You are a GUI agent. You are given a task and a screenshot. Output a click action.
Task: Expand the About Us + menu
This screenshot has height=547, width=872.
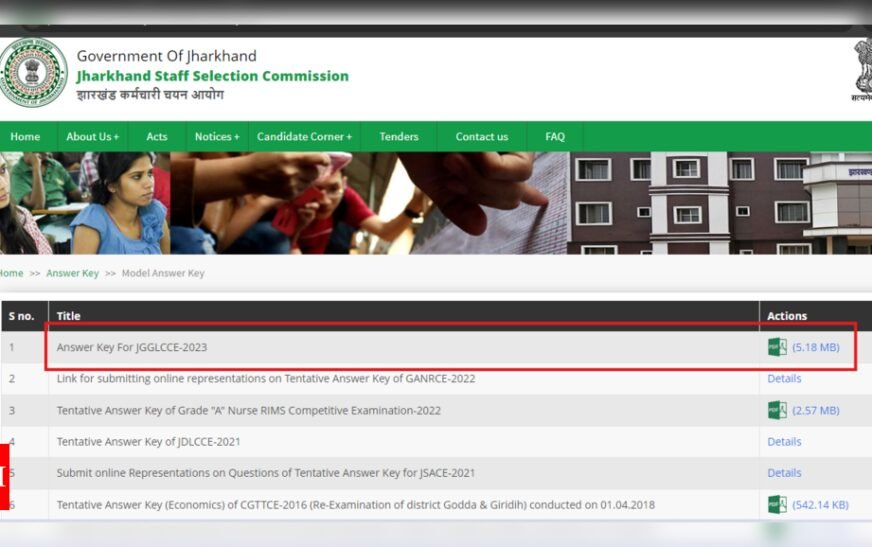92,137
